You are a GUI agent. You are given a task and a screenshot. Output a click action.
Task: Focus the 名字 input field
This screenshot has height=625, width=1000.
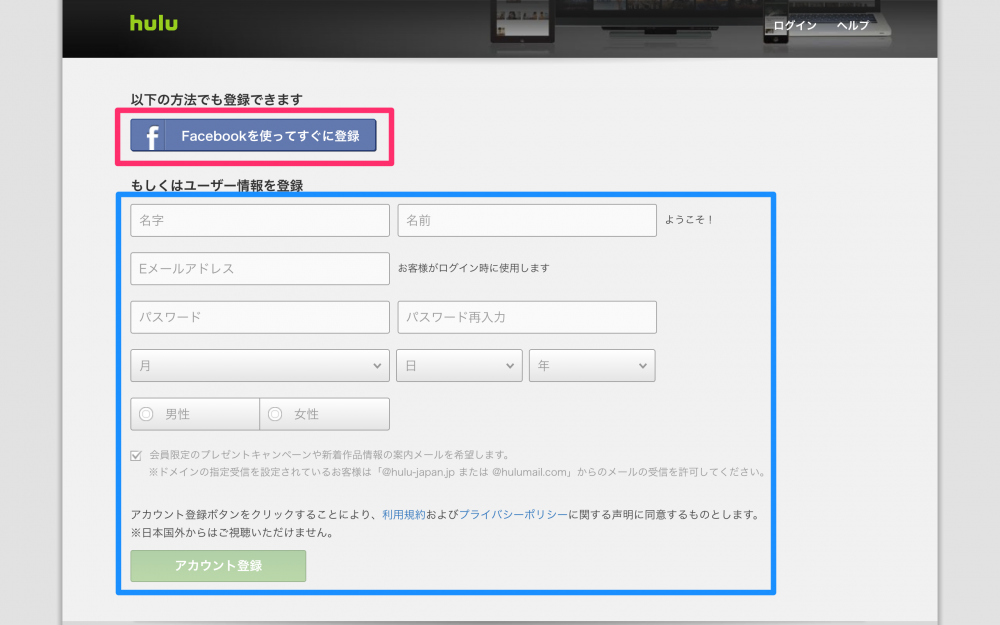coord(260,220)
